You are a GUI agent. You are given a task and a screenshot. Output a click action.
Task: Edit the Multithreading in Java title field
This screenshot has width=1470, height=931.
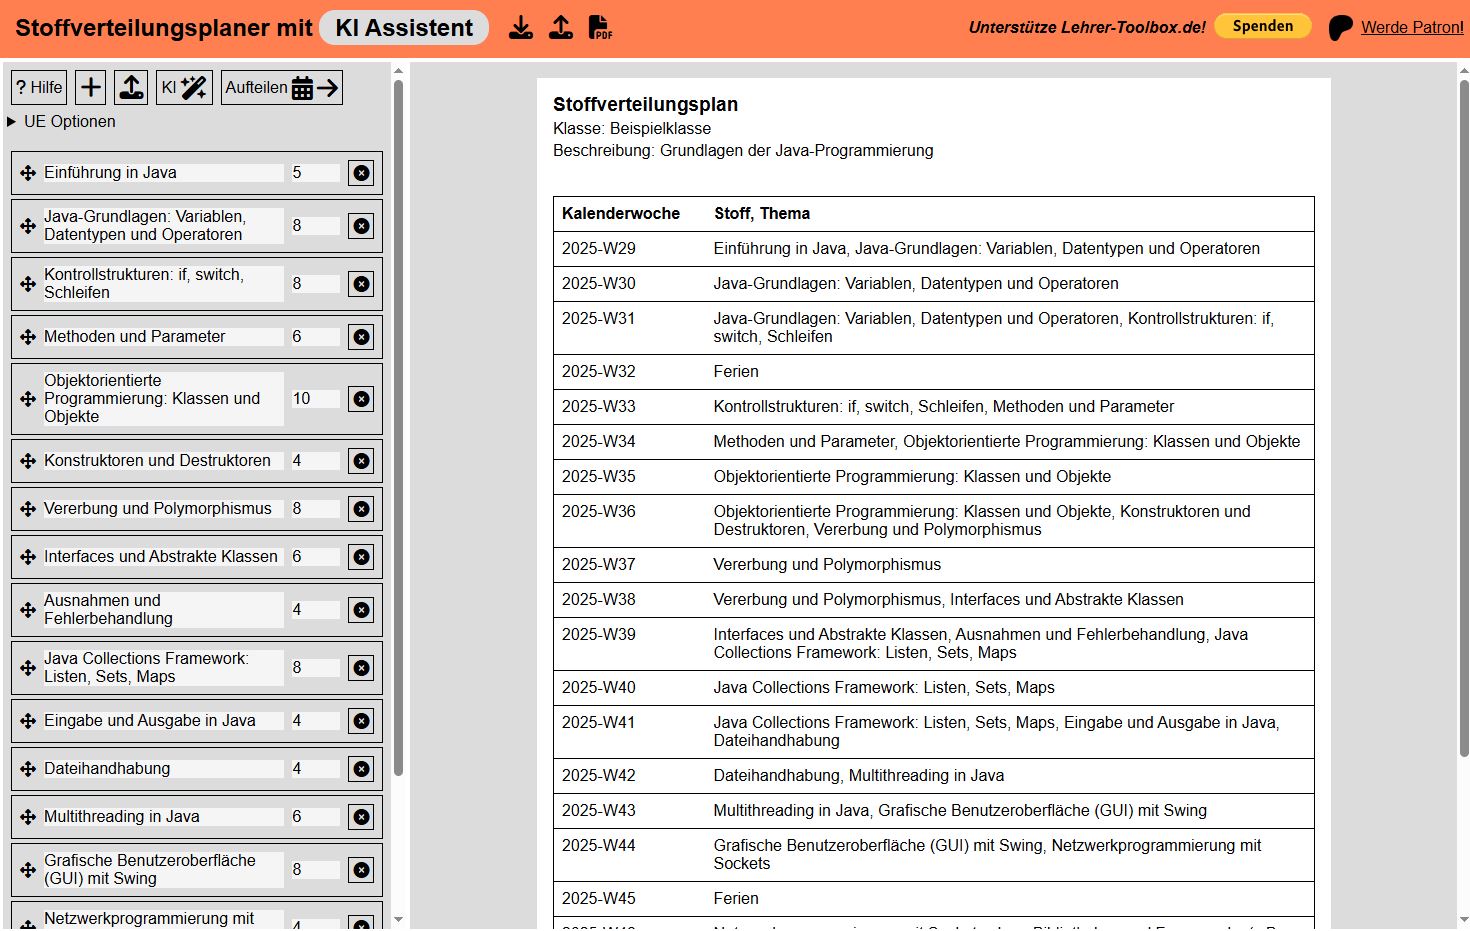click(162, 817)
